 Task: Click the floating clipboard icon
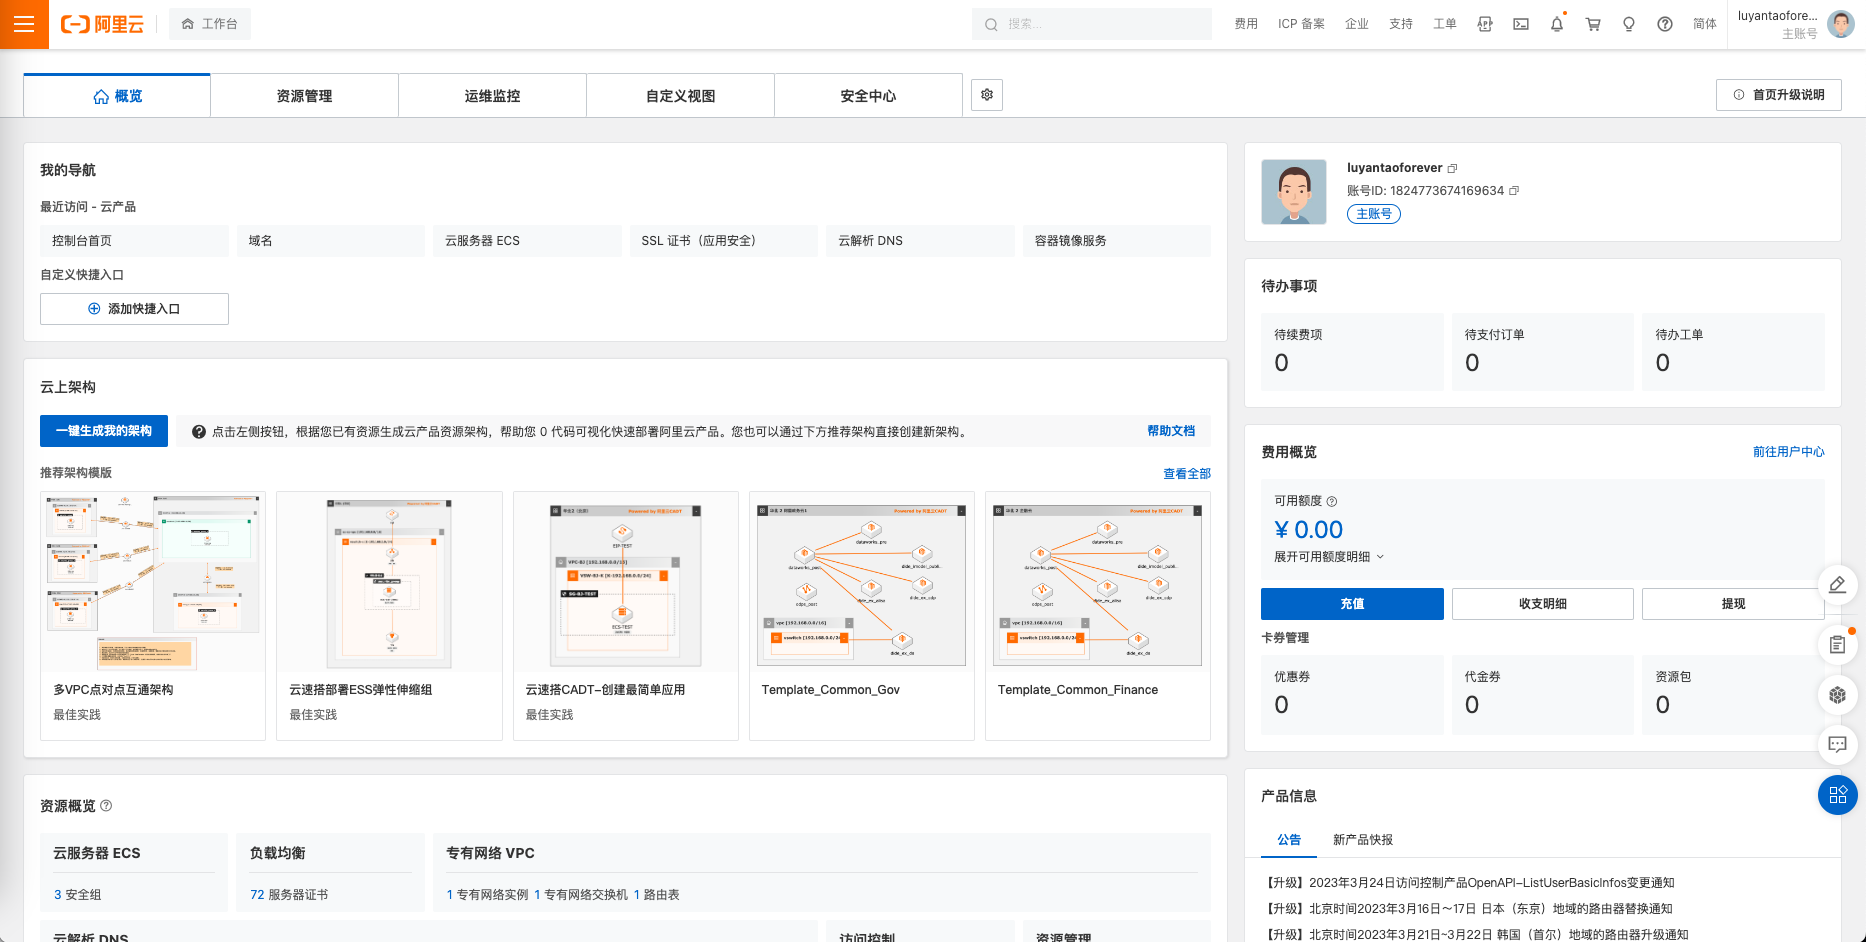coord(1837,645)
